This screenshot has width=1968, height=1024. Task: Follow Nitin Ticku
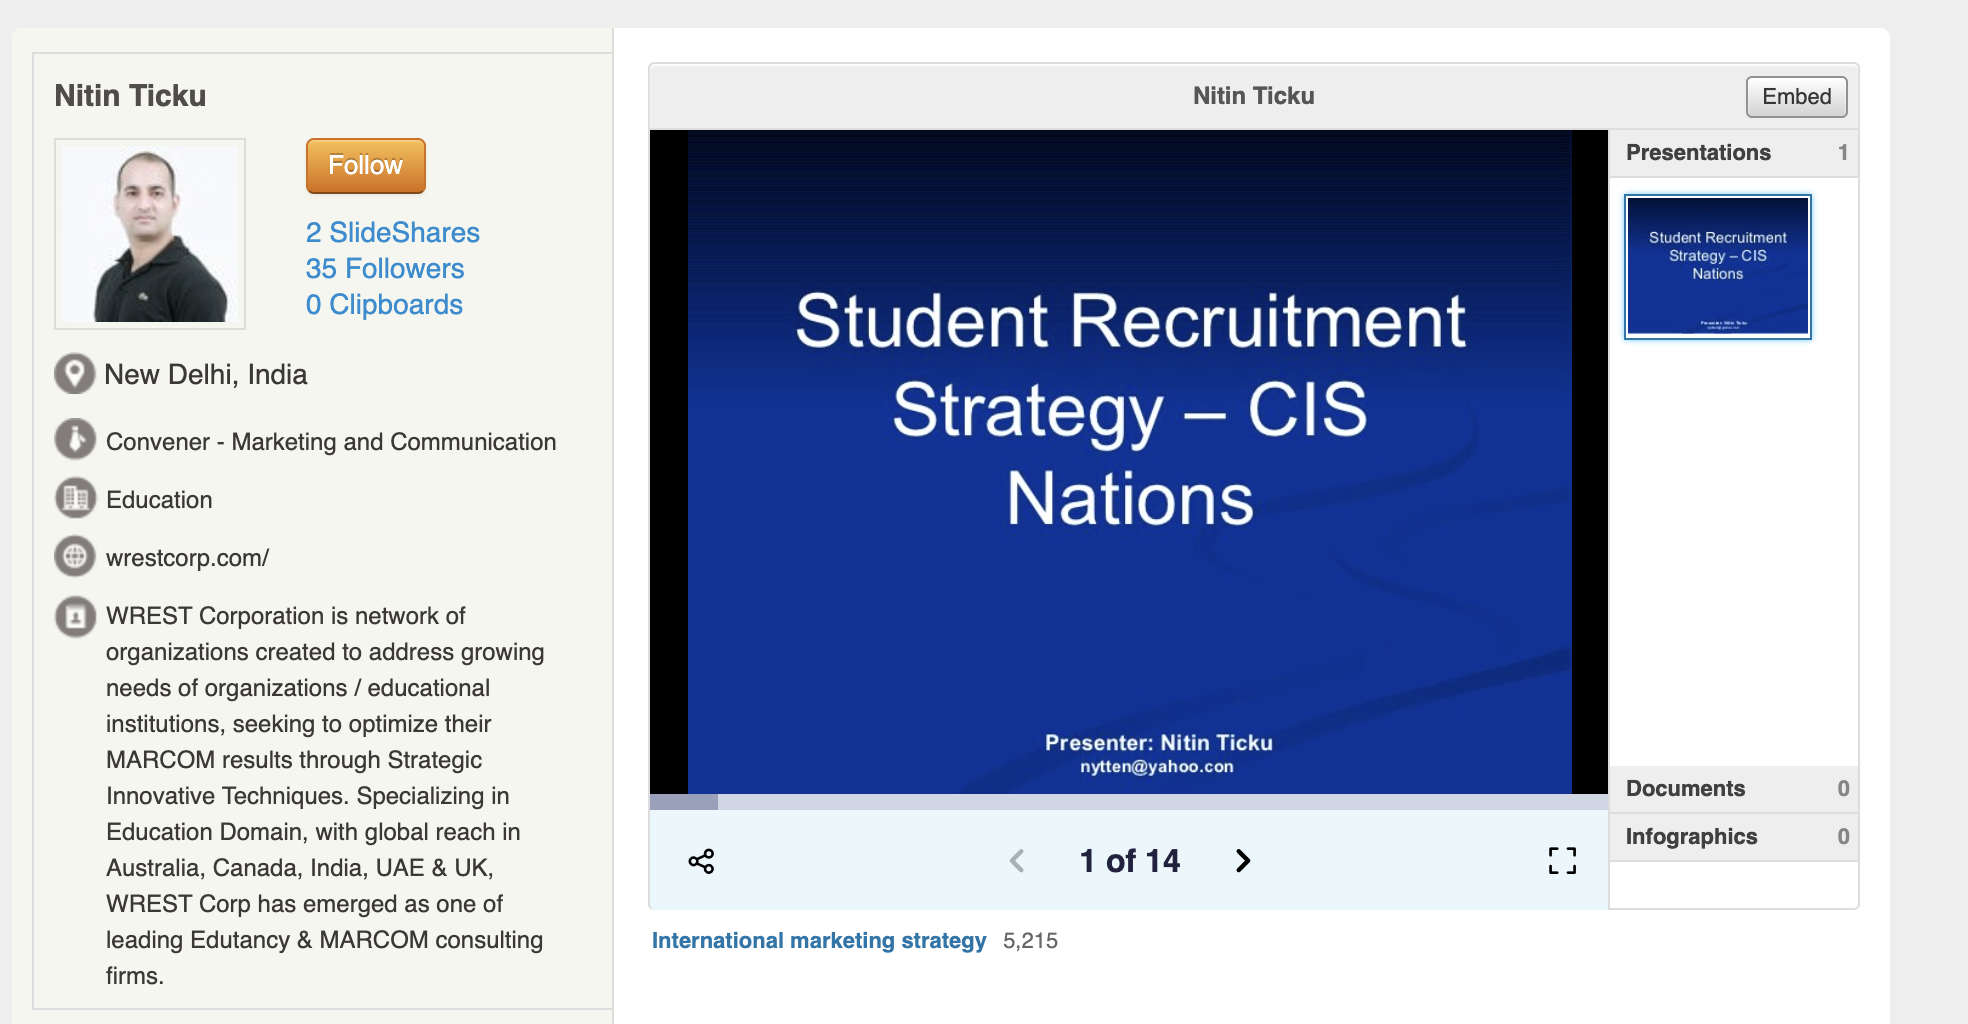coord(366,166)
